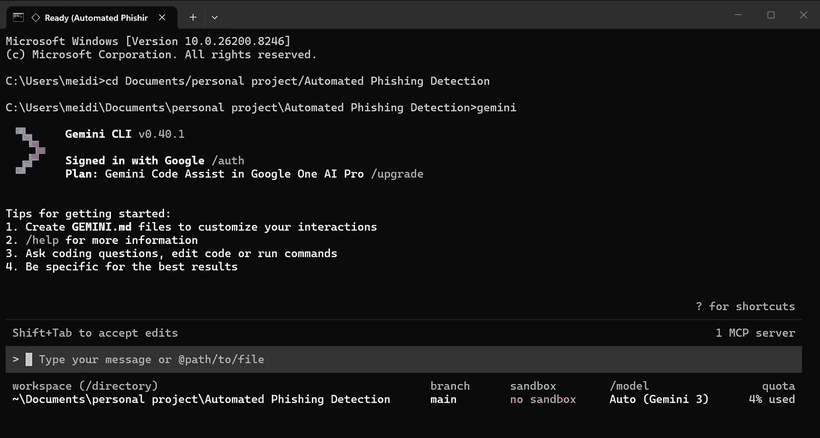Click the diamond status icon in tab title
Image resolution: width=820 pixels, height=438 pixels.
pos(36,17)
